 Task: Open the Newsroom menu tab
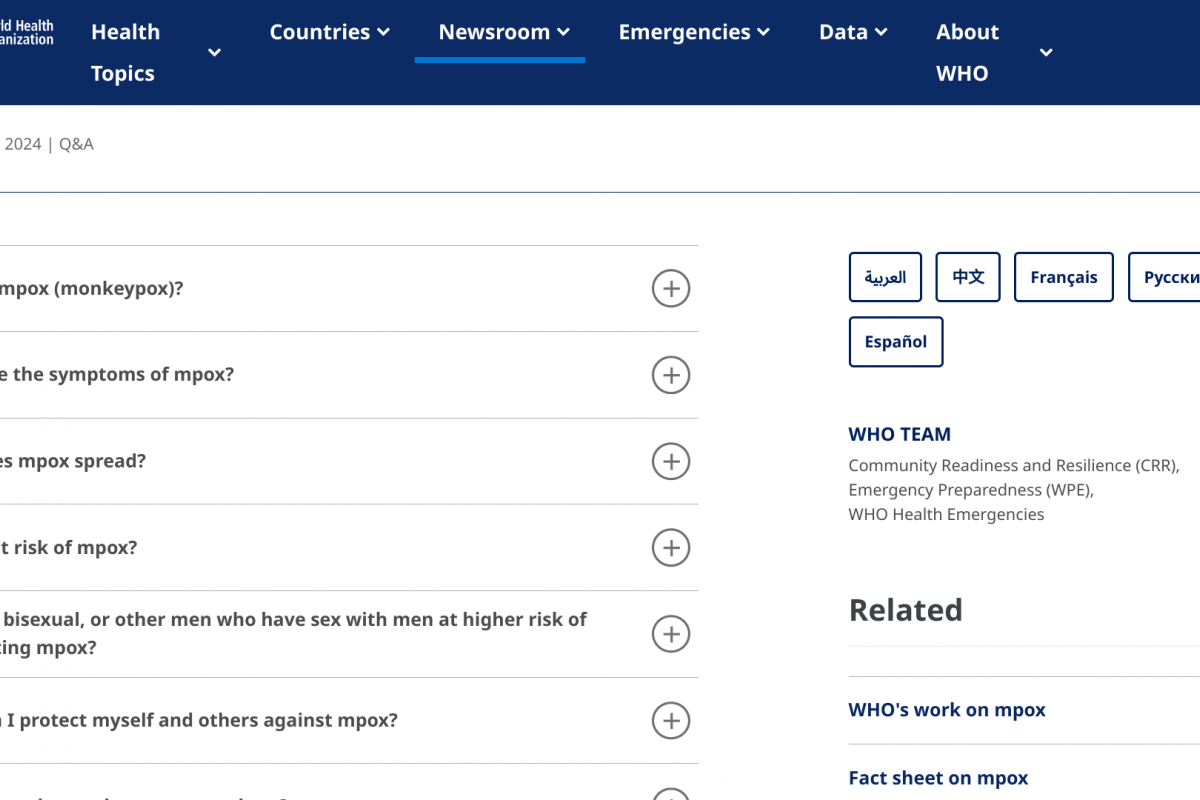pos(503,32)
